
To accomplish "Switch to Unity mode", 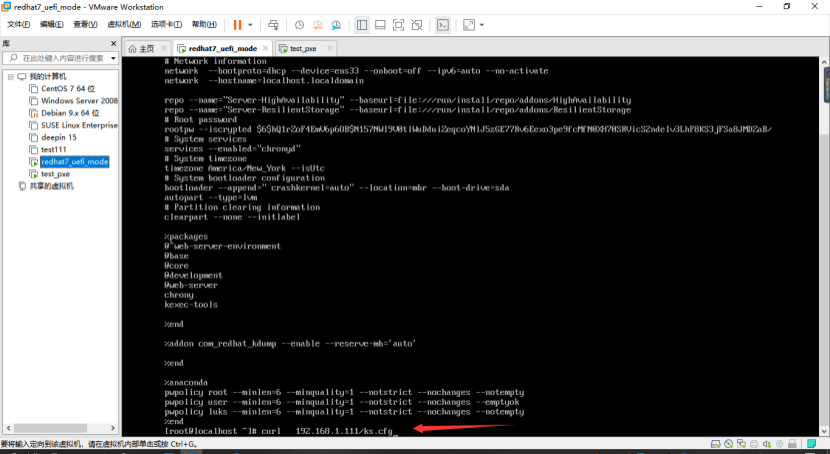I will [x=417, y=25].
